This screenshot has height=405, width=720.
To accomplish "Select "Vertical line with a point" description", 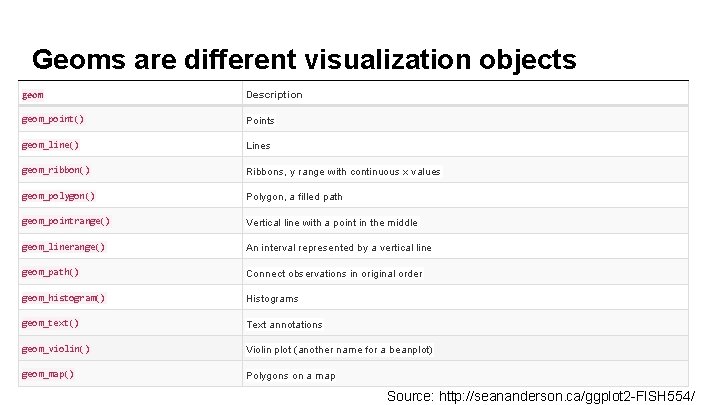I will [x=332, y=223].
